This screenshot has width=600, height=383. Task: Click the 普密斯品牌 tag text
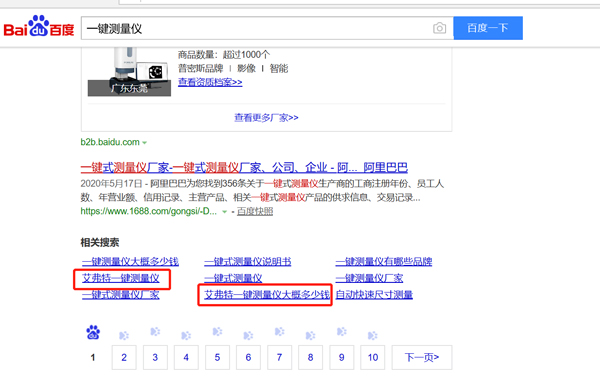coord(201,68)
